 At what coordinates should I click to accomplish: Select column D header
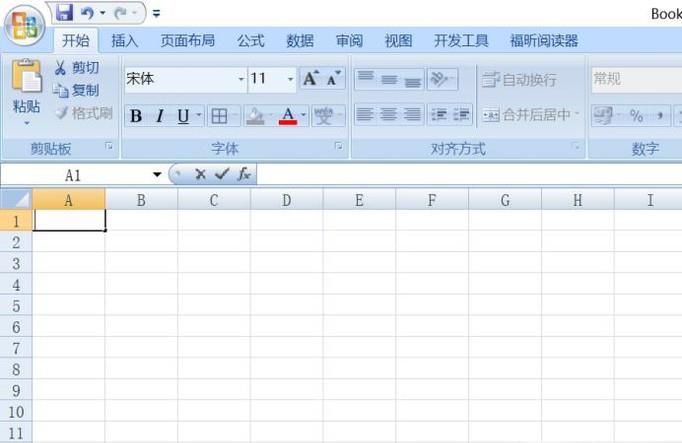[287, 200]
